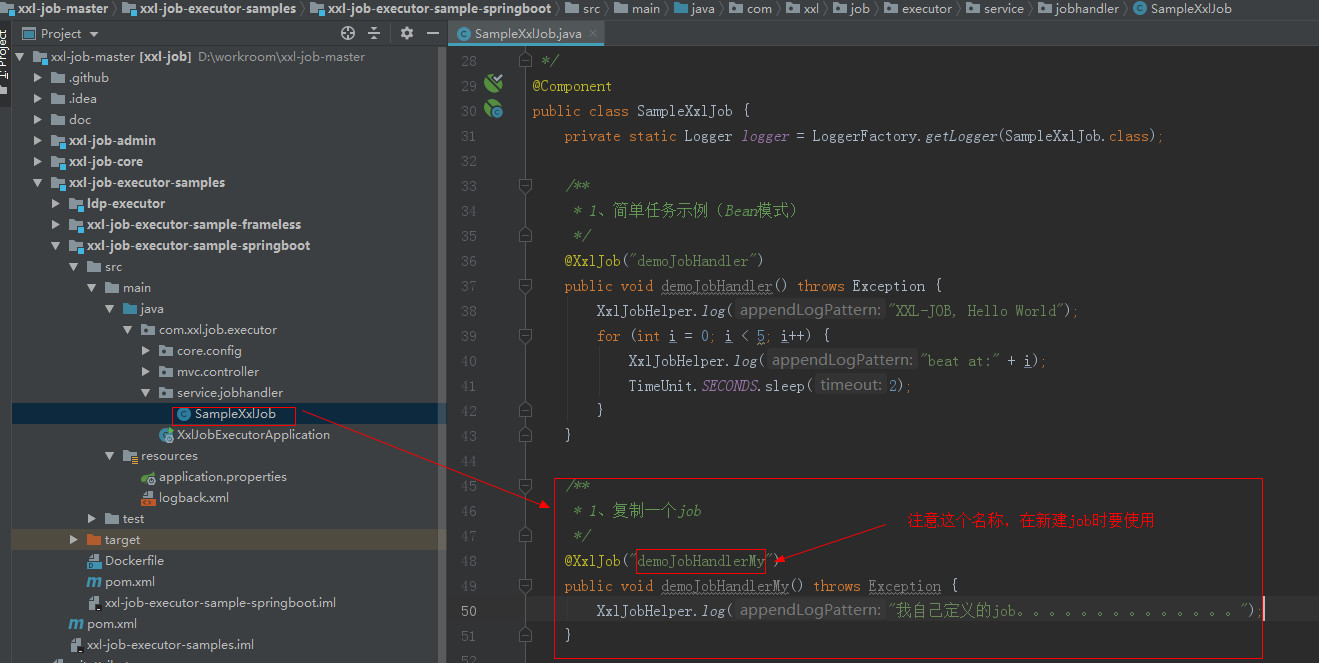Expand the test folder
Image resolution: width=1319 pixels, height=663 pixels.
(92, 519)
